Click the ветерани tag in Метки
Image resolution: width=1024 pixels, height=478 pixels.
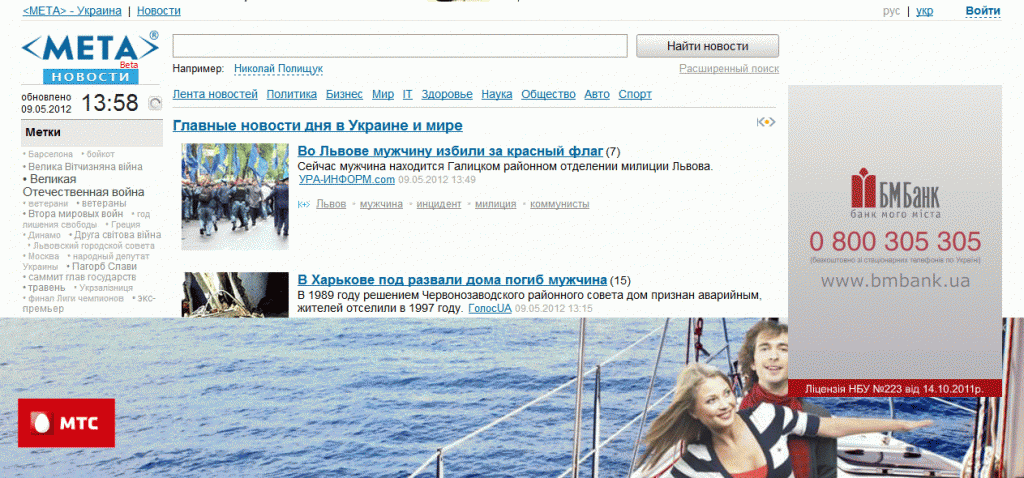pyautogui.click(x=48, y=204)
